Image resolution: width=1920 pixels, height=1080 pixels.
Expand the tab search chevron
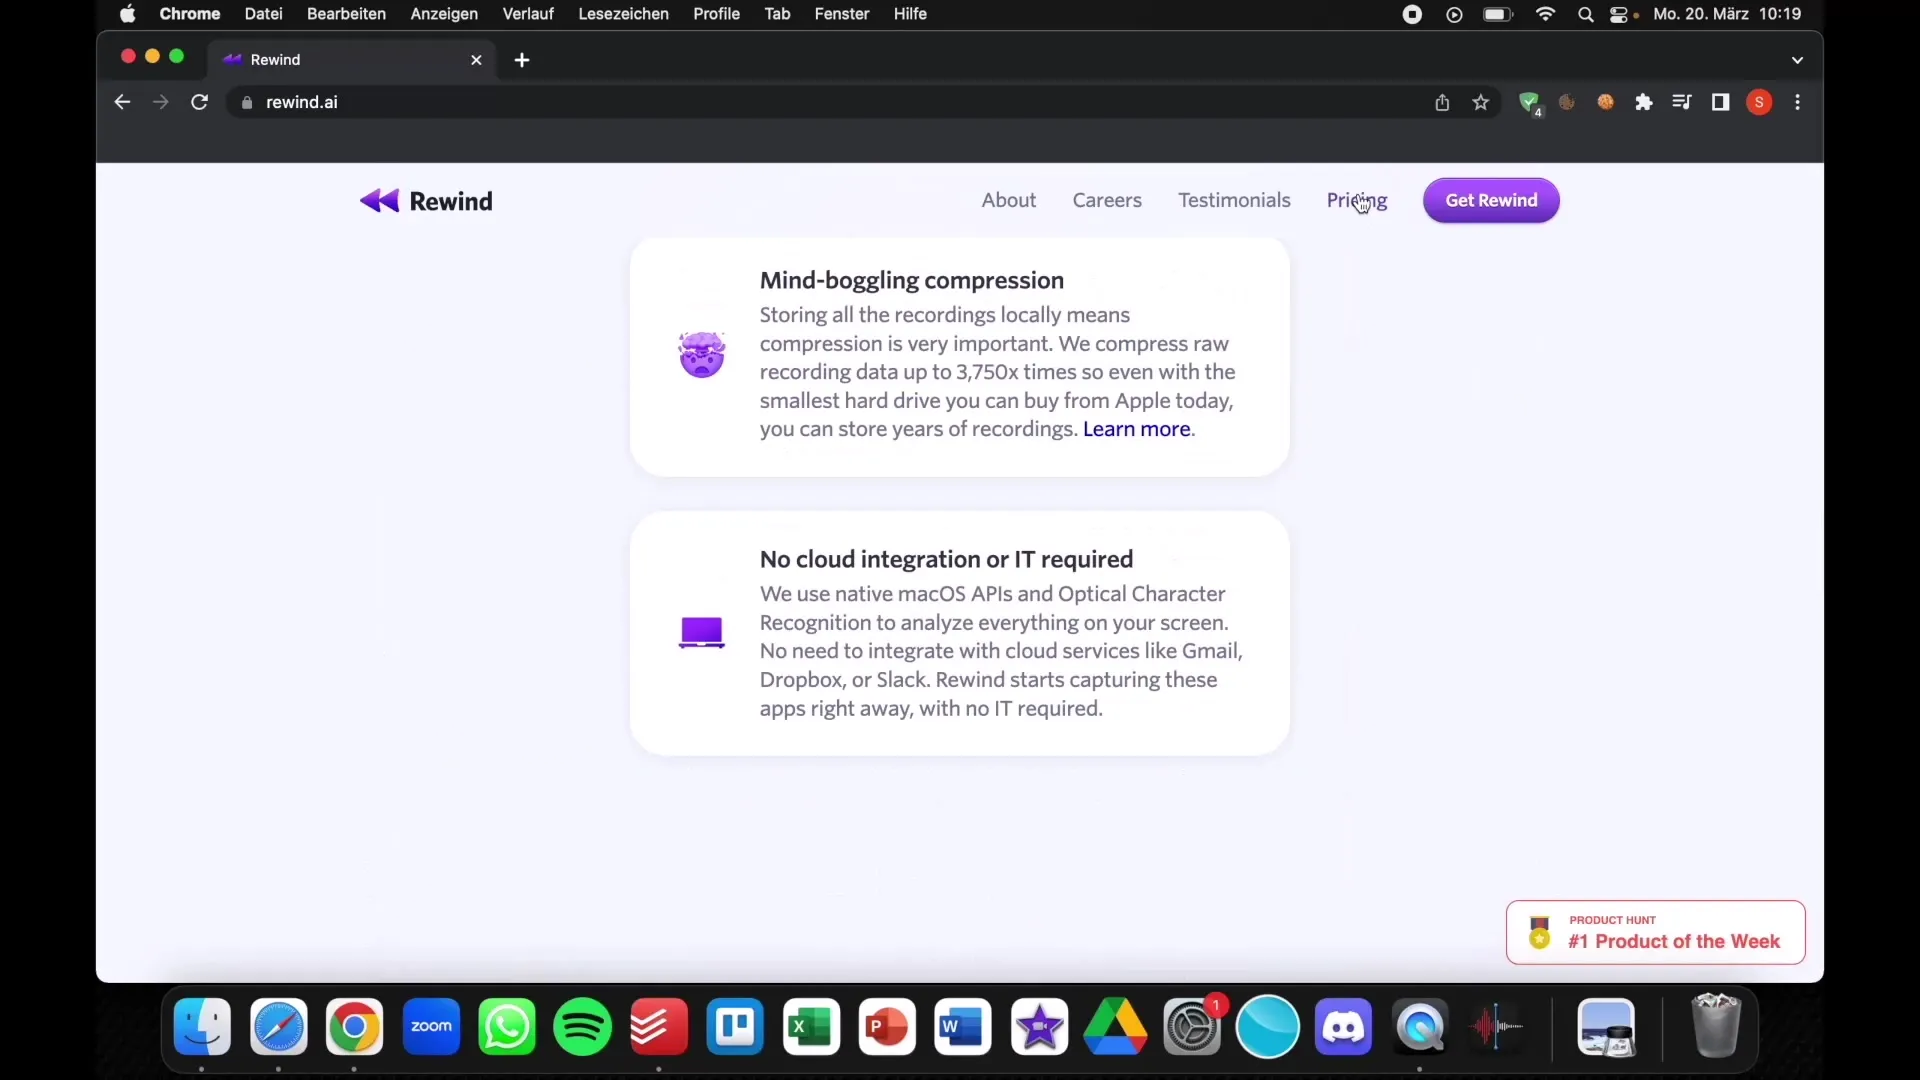point(1798,60)
